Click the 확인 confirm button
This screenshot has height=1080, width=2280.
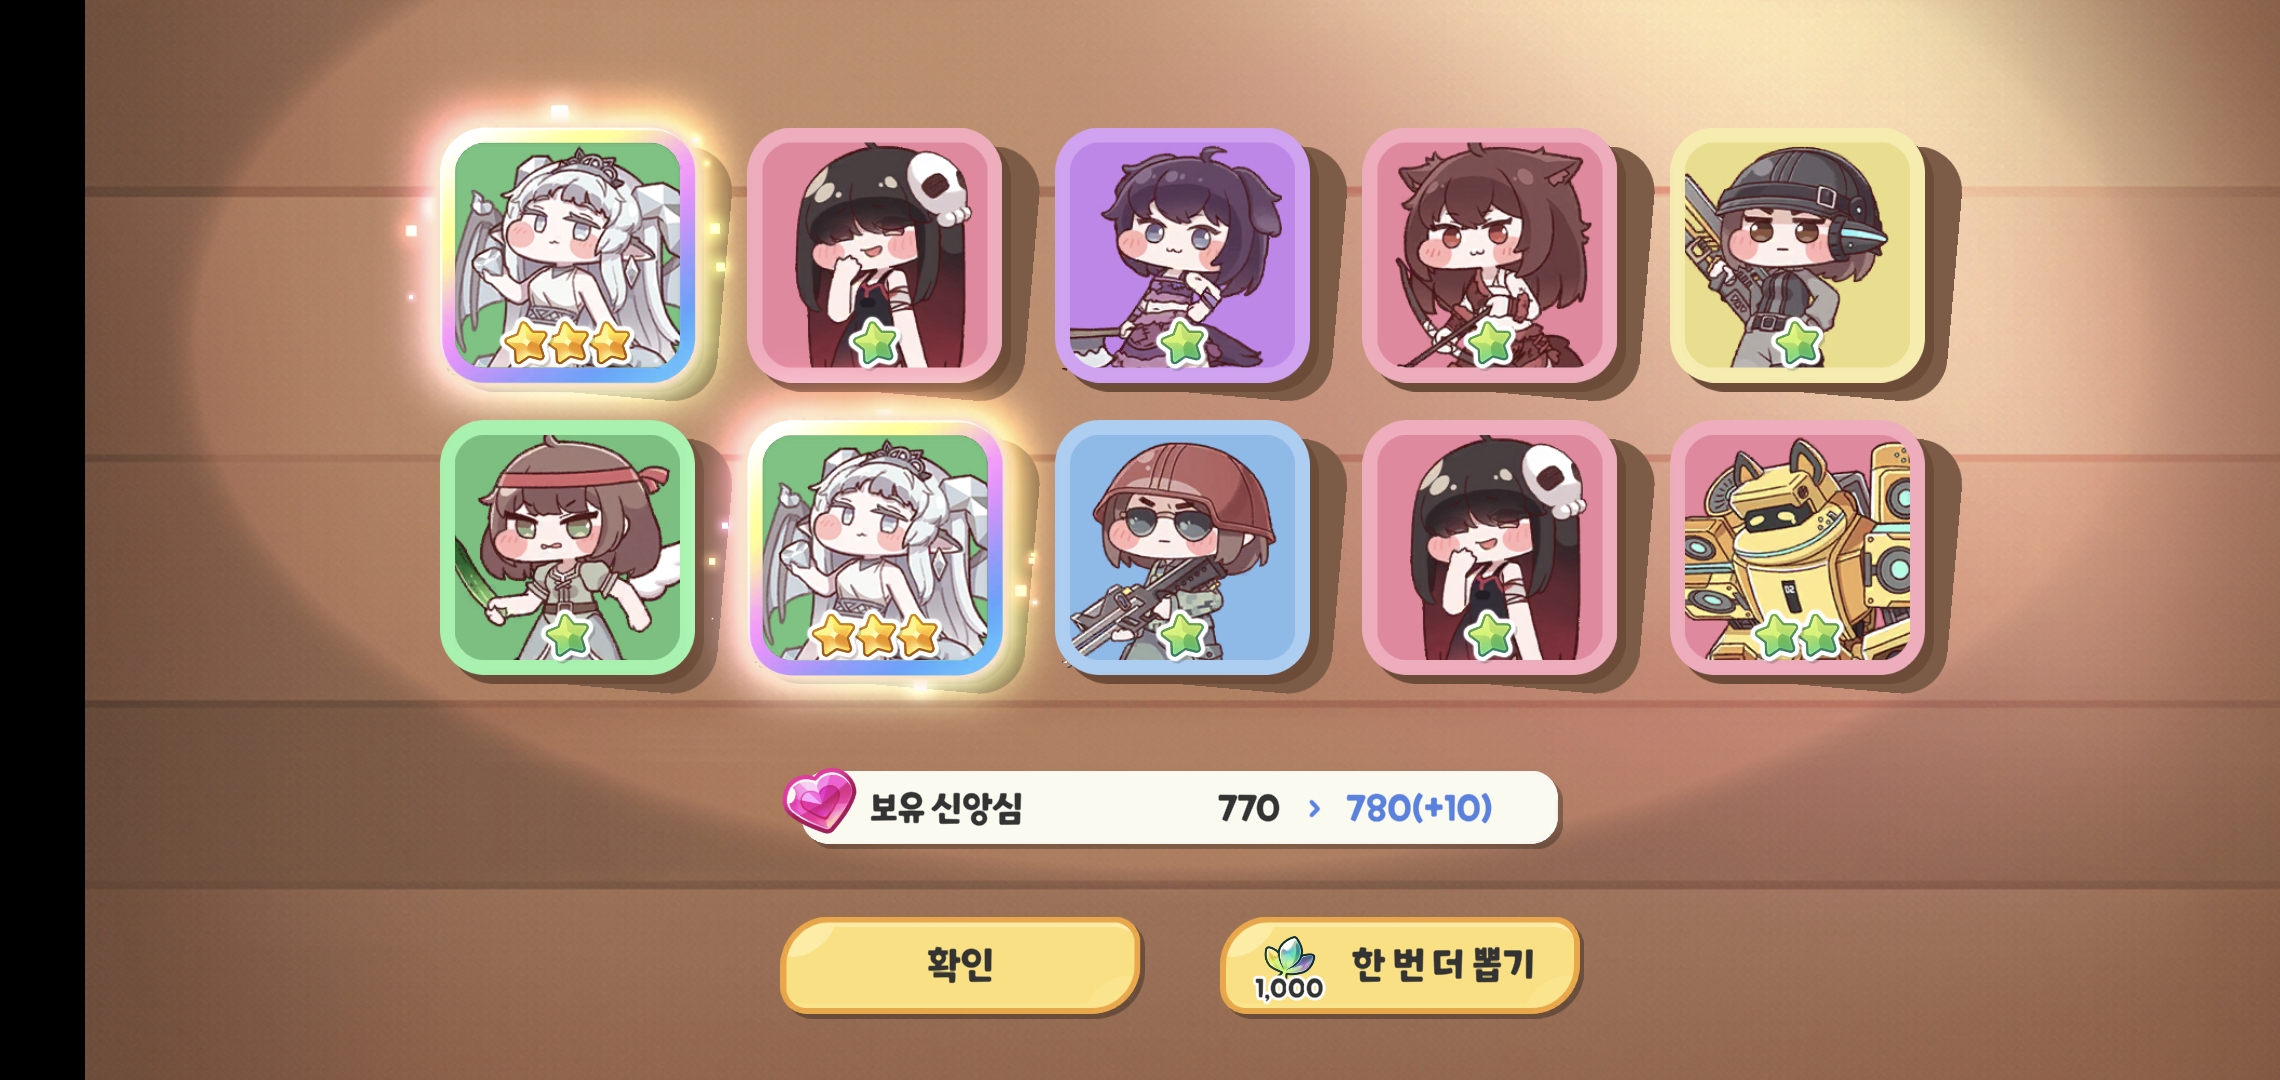coord(960,964)
